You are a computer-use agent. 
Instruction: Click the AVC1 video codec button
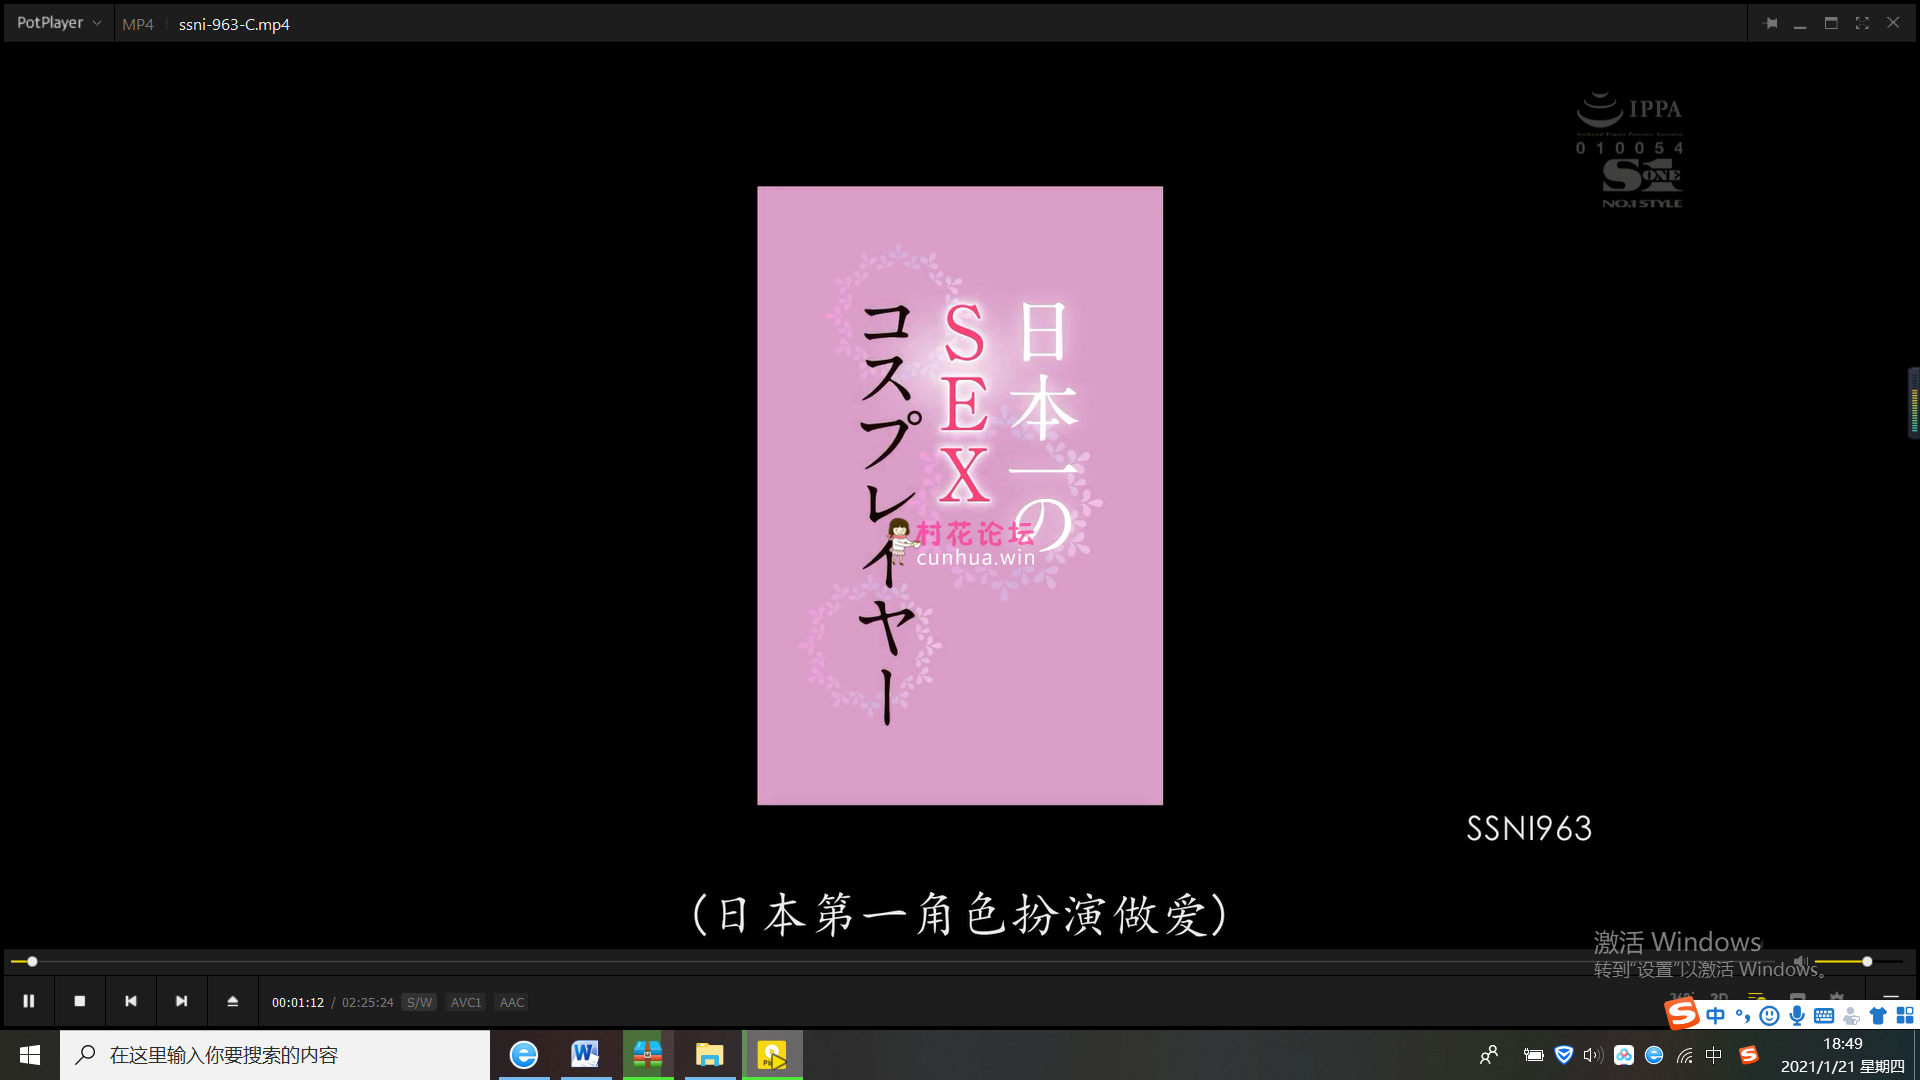coord(466,1002)
